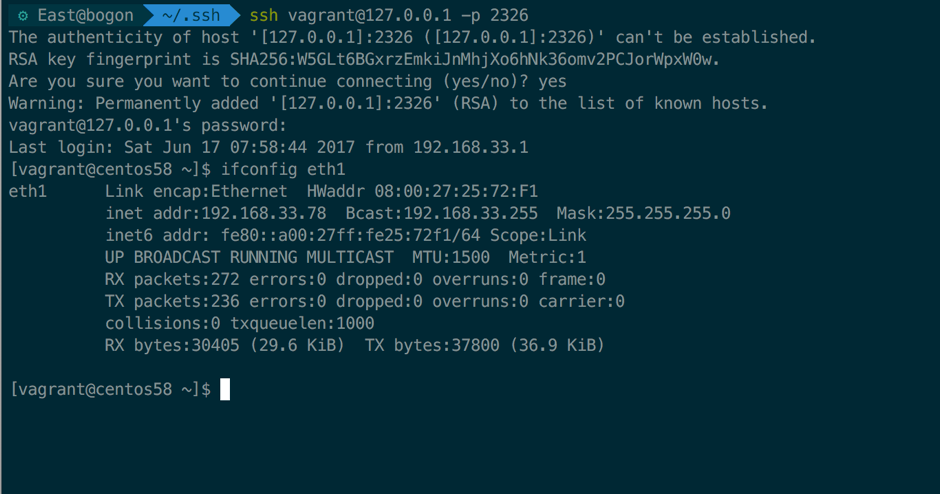This screenshot has height=494, width=940.
Task: Click the last login source IP 192.168.33.1
Action: click(x=470, y=147)
